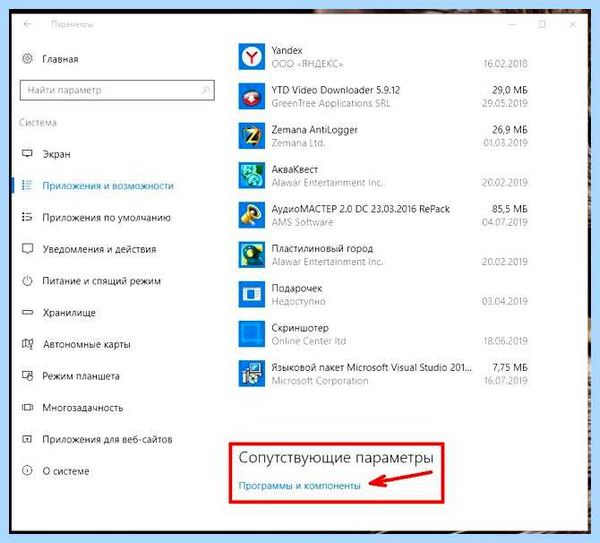Click the Yandex browser app icon
The height and width of the screenshot is (543, 600).
pos(251,57)
